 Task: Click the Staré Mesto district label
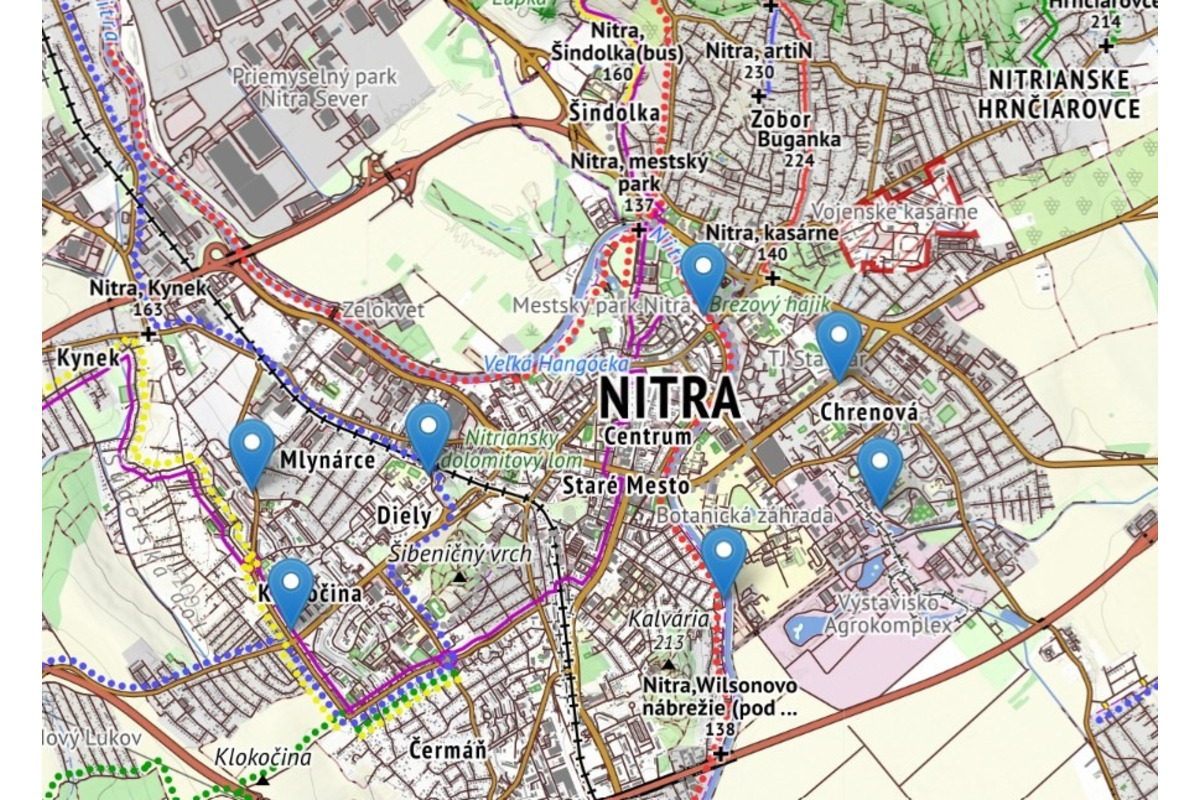click(625, 486)
